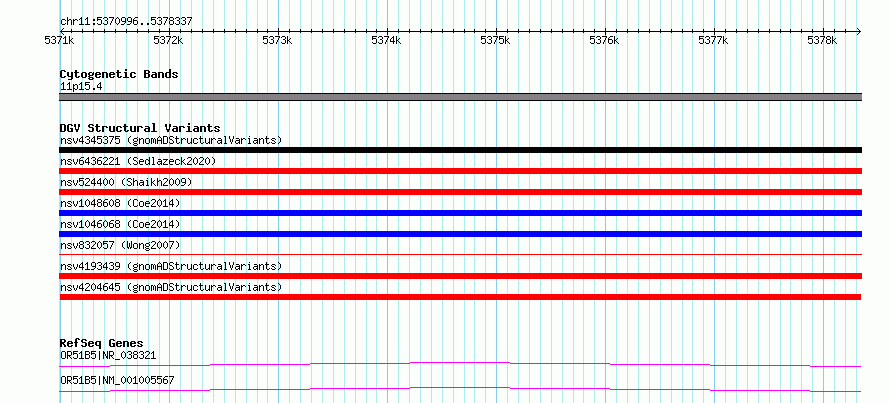The image size is (890, 403).
Task: Click the black nsv4345375 variant bar
Action: [x=460, y=150]
